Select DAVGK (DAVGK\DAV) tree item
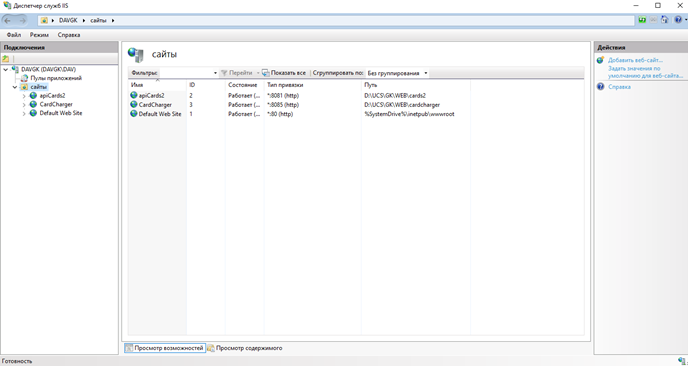This screenshot has height=366, width=688. pyautogui.click(x=48, y=69)
